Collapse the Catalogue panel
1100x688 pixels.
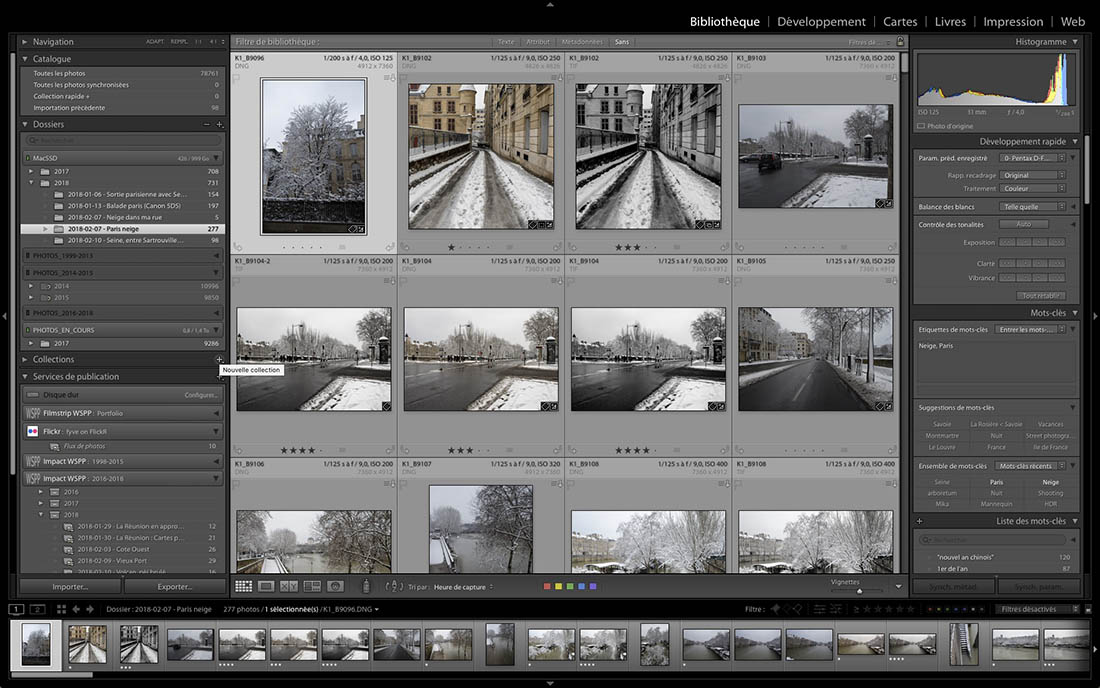(26, 59)
